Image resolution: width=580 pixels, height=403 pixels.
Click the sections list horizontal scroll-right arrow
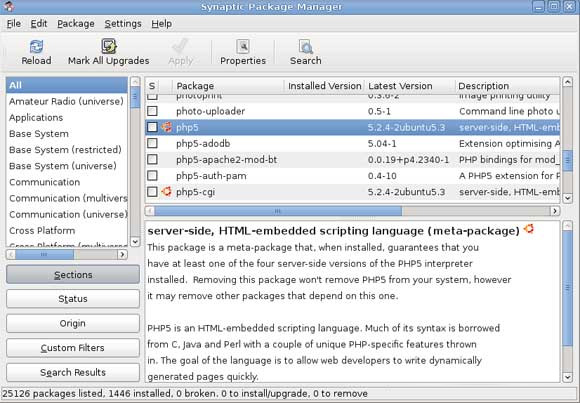(122, 254)
